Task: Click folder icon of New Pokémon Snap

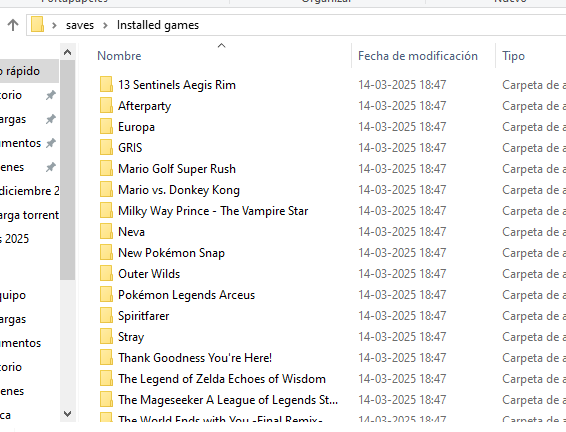Action: pos(106,252)
